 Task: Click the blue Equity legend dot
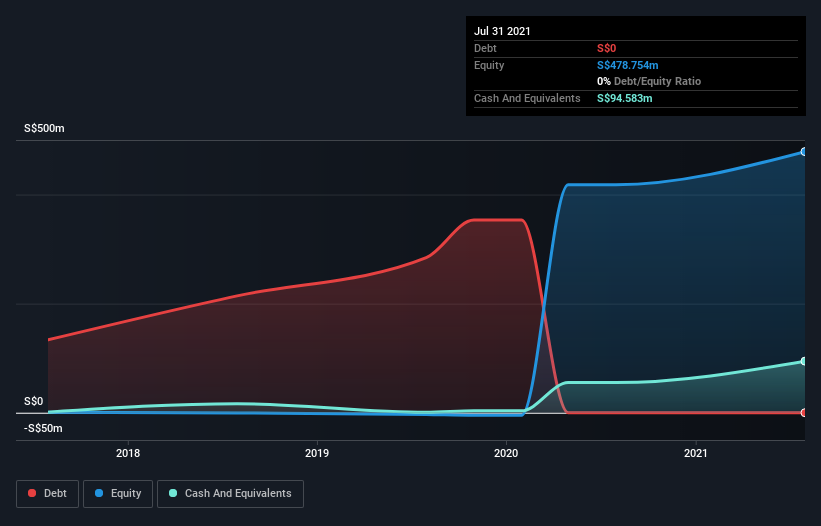(99, 493)
